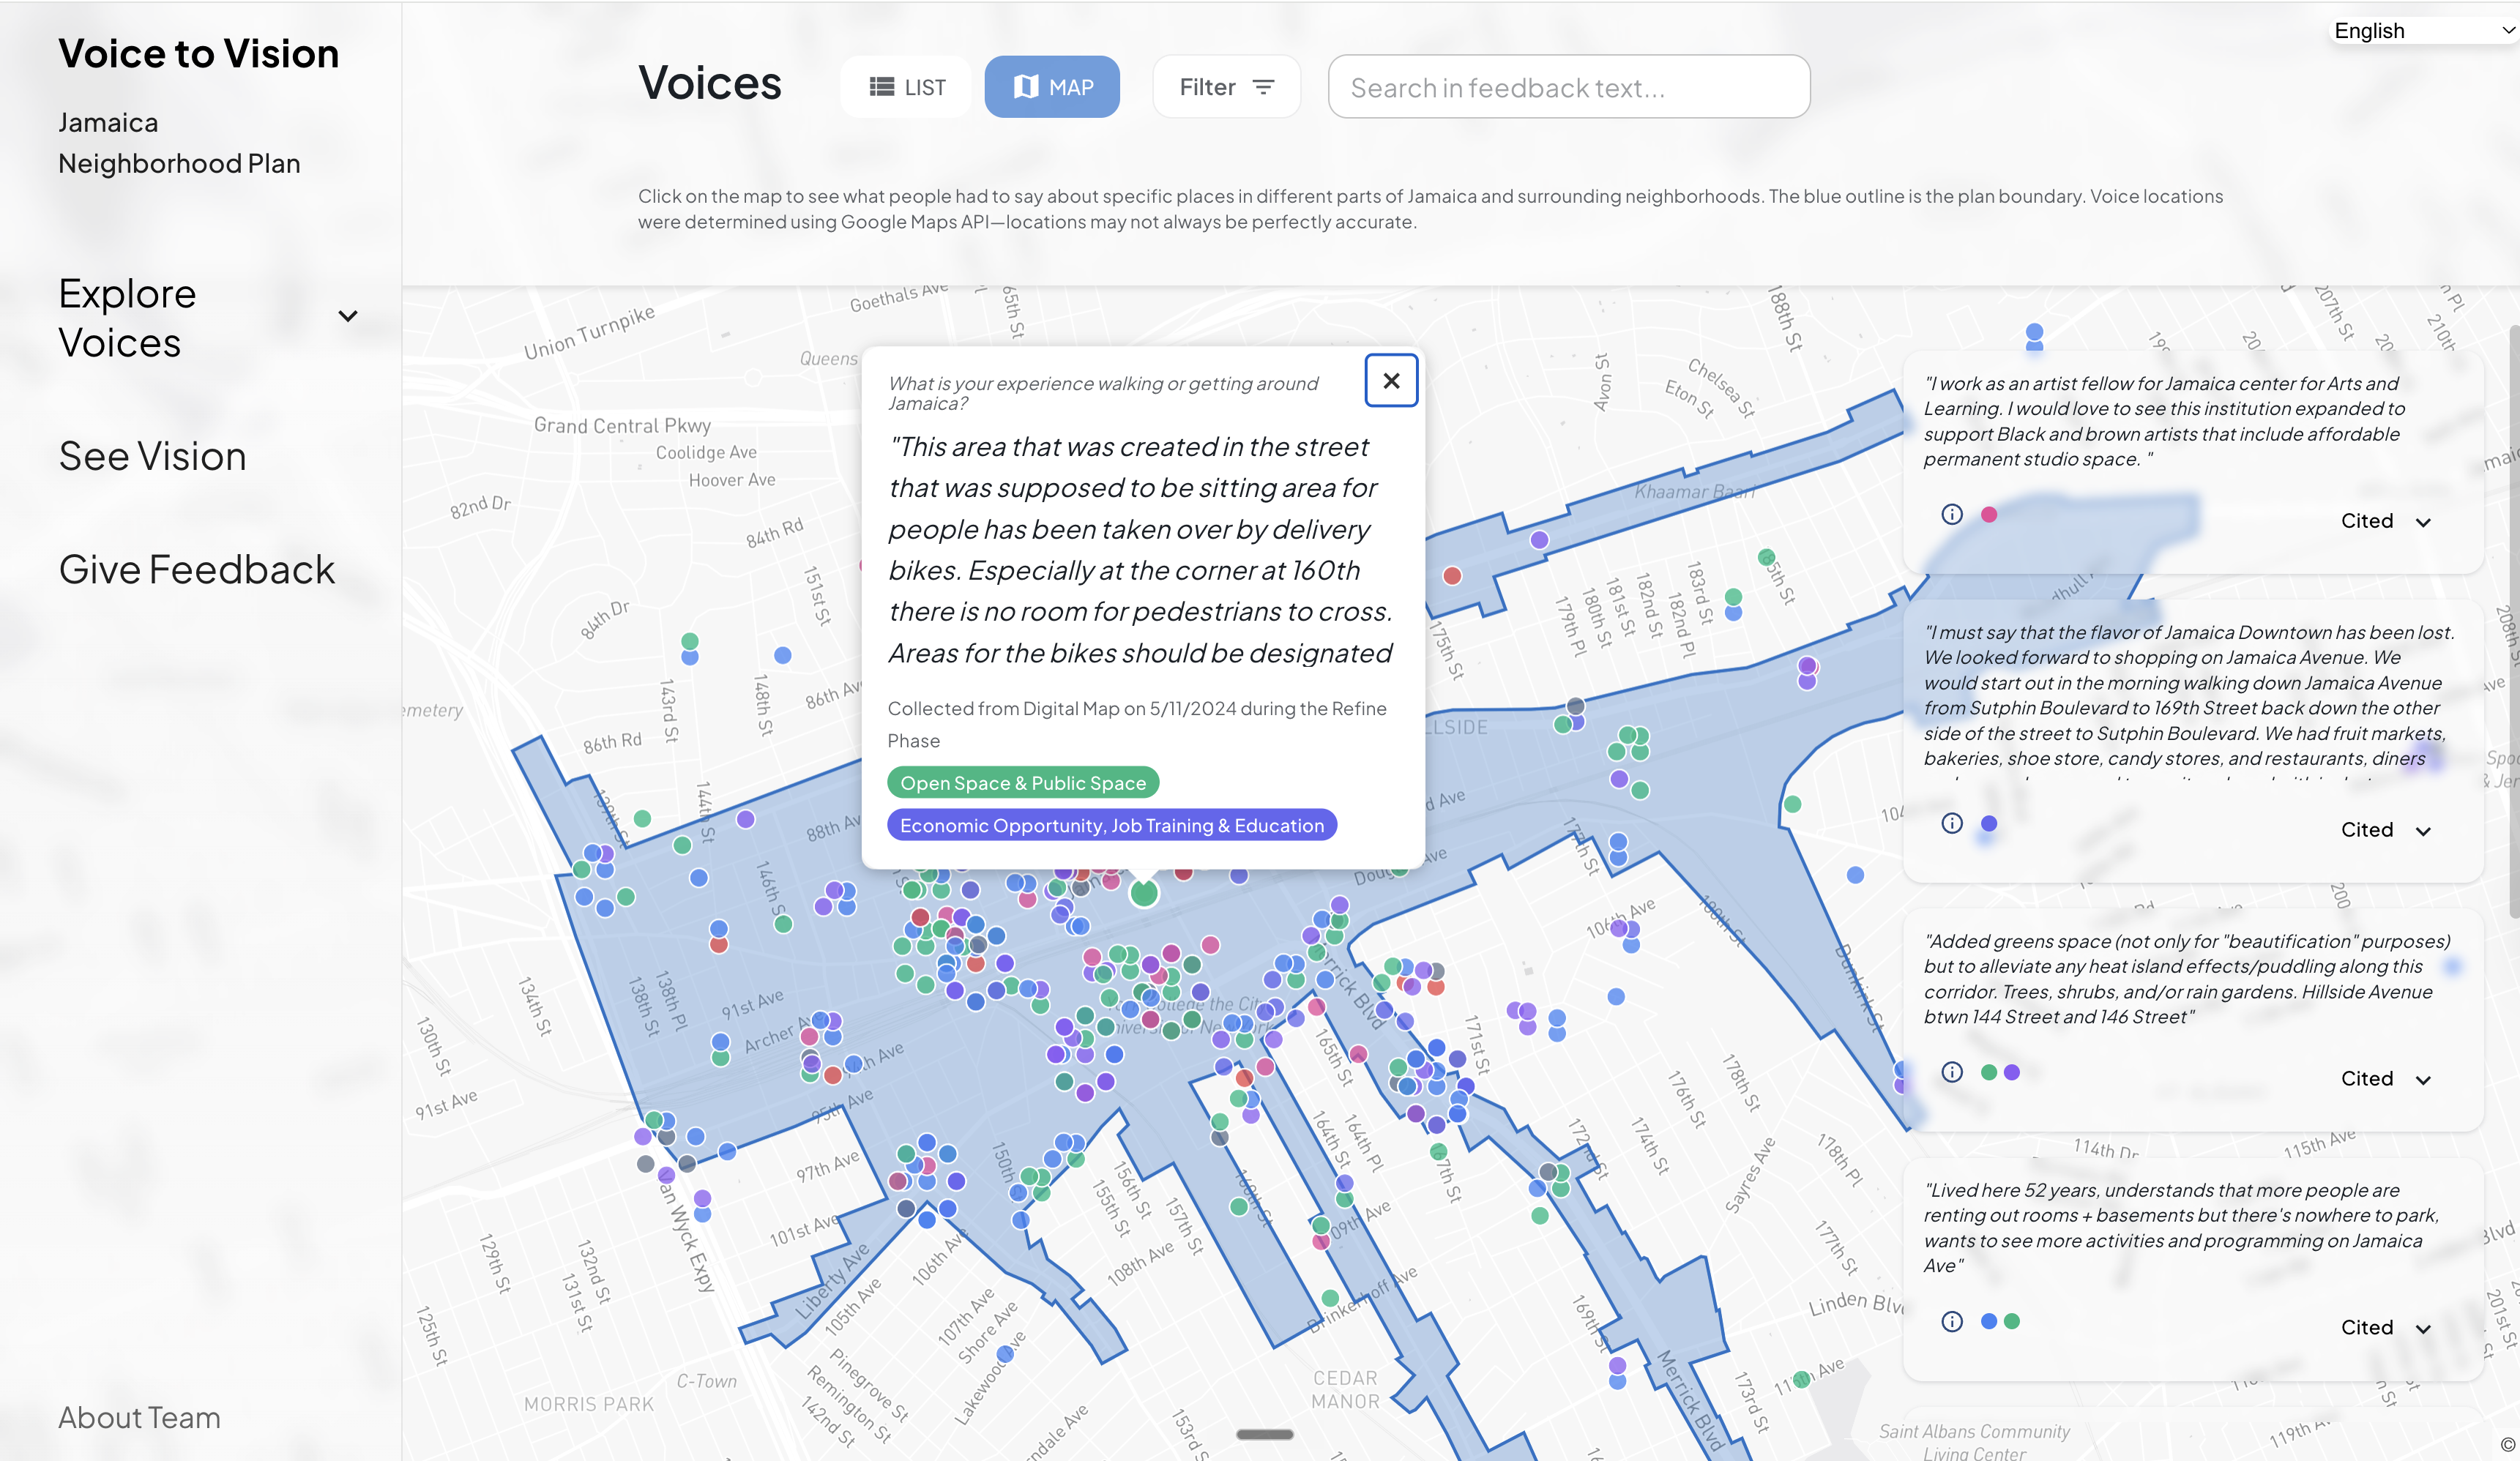Click purple category dot on greens space card
Viewport: 2520px width, 1461px height.
point(2012,1072)
